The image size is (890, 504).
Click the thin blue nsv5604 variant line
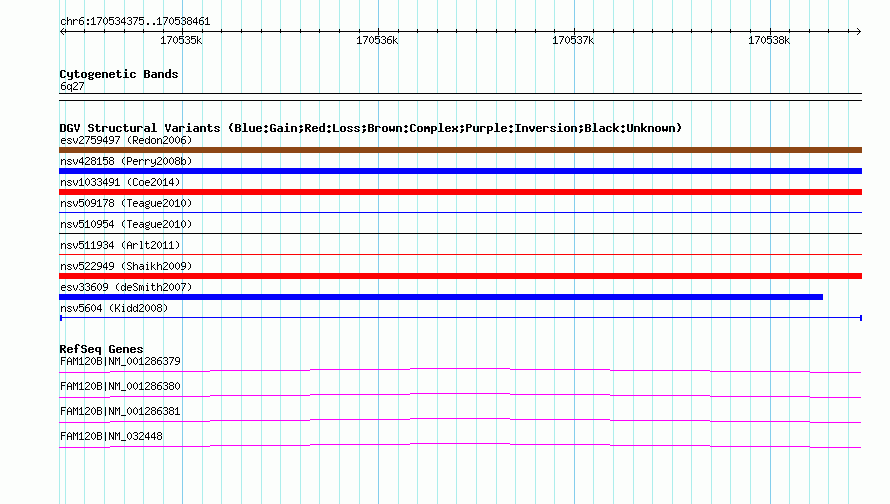click(x=460, y=318)
